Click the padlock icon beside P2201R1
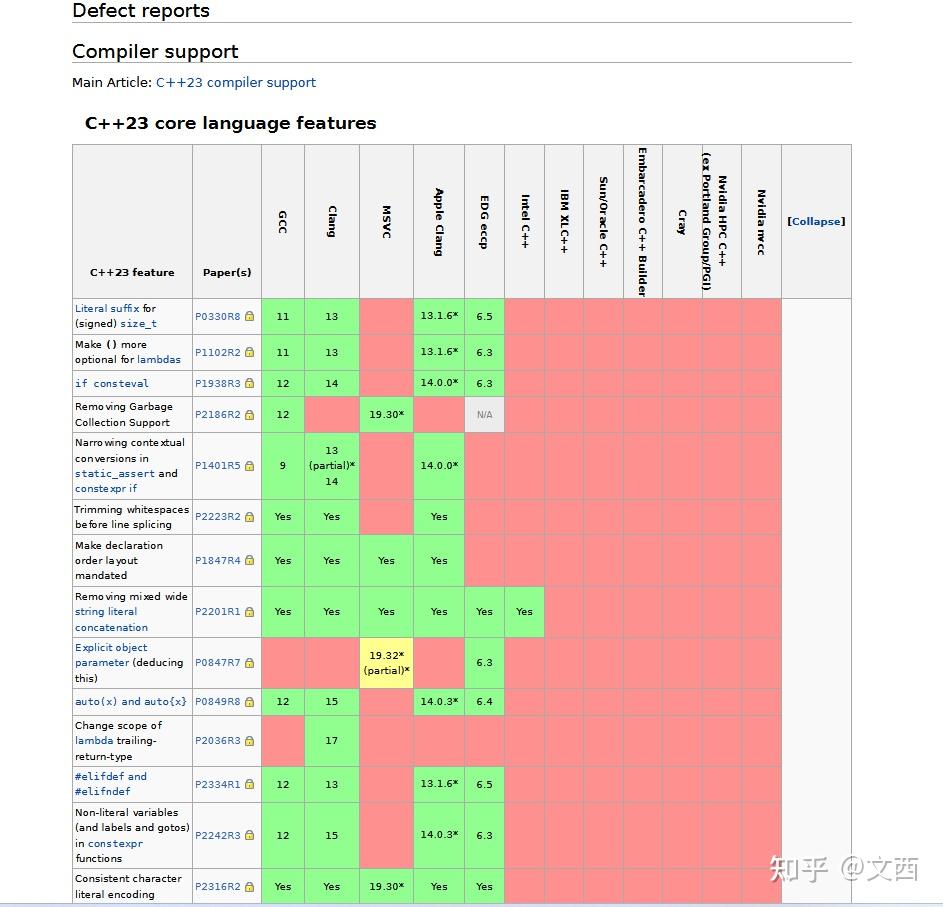The width and height of the screenshot is (943, 907). pos(249,611)
